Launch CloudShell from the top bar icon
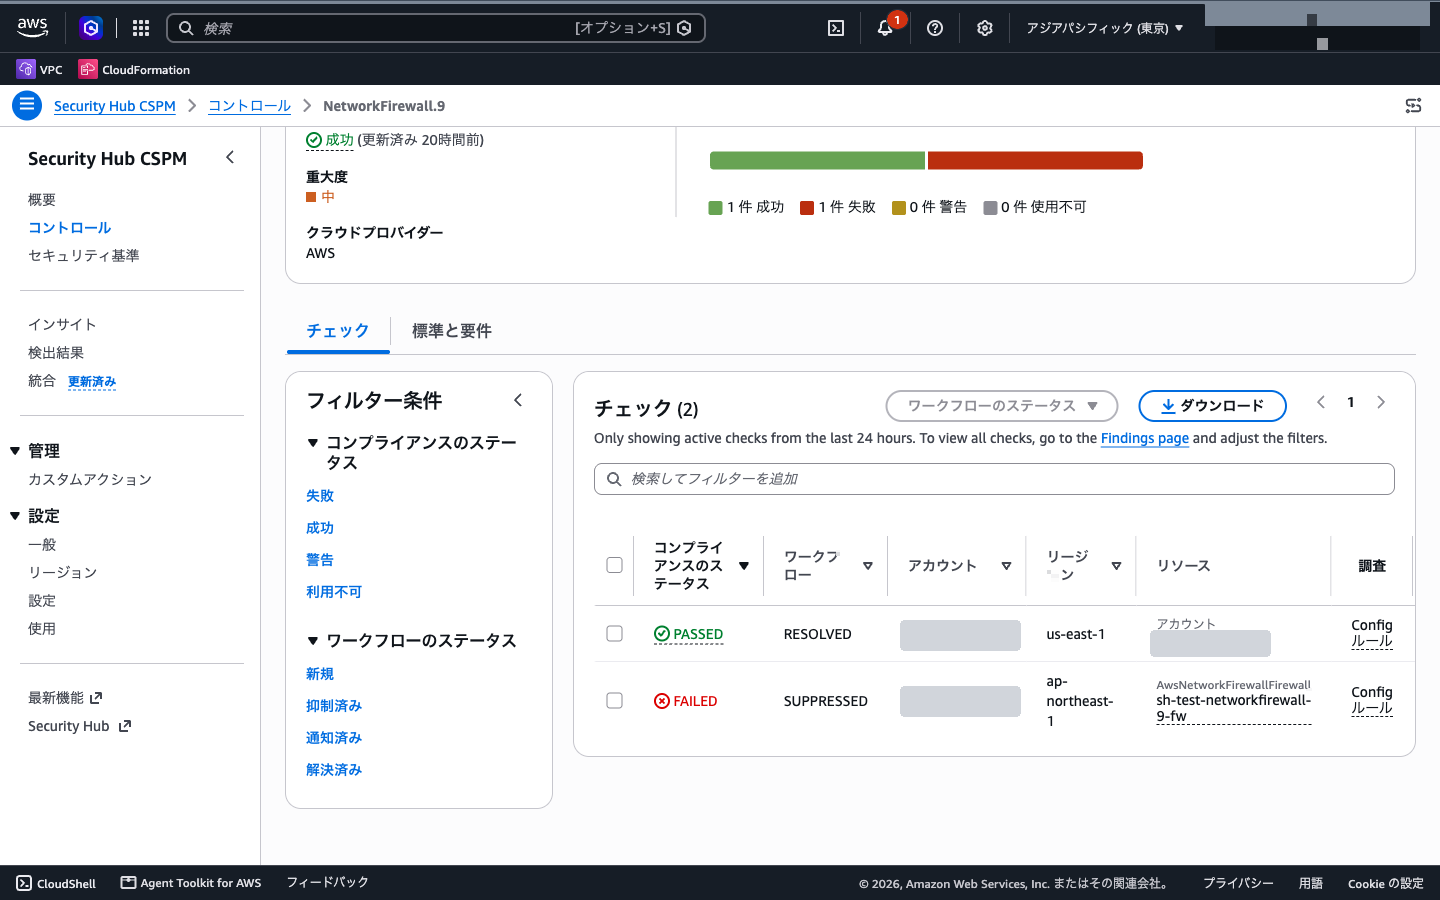1440x900 pixels. pyautogui.click(x=836, y=28)
